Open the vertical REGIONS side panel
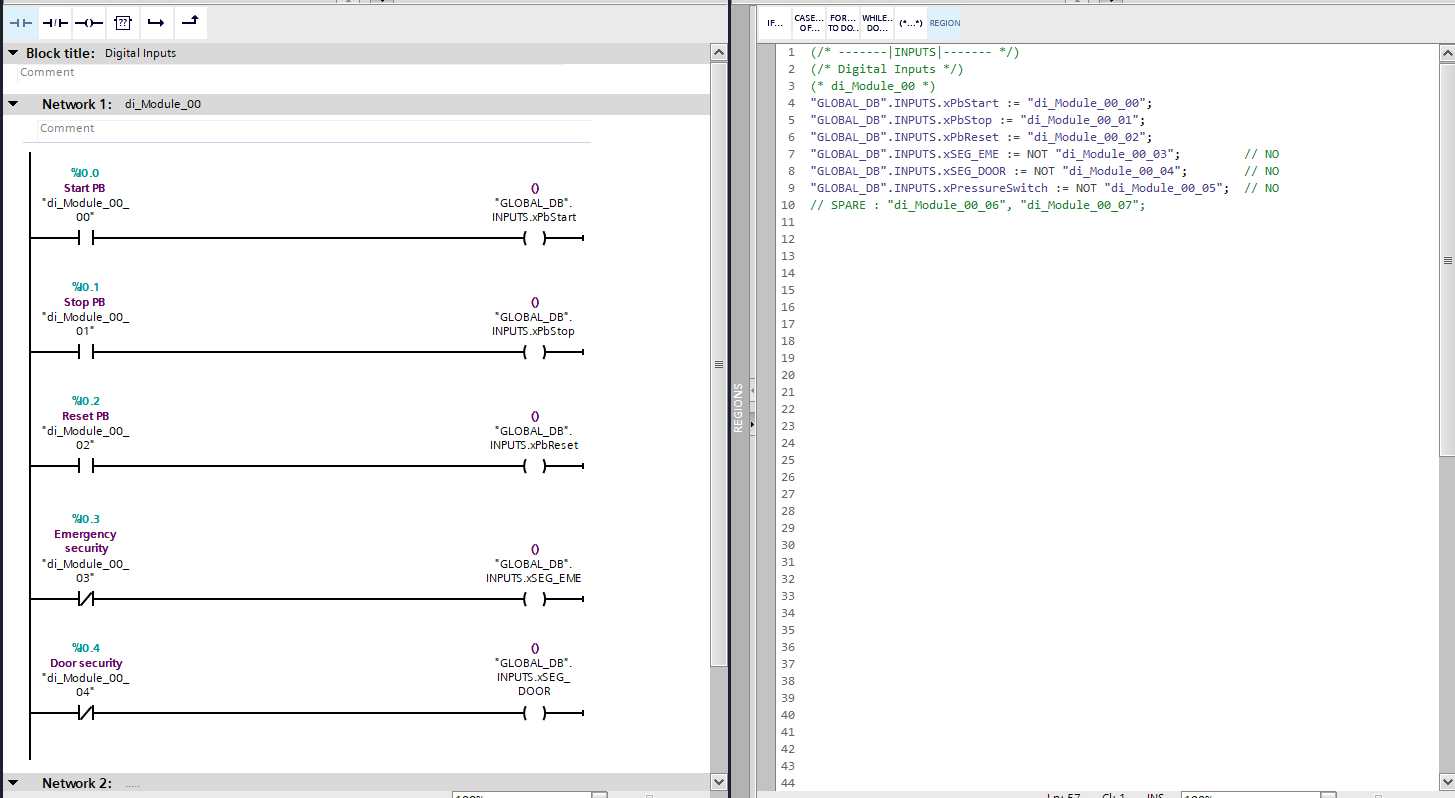1455x798 pixels. pyautogui.click(x=739, y=408)
